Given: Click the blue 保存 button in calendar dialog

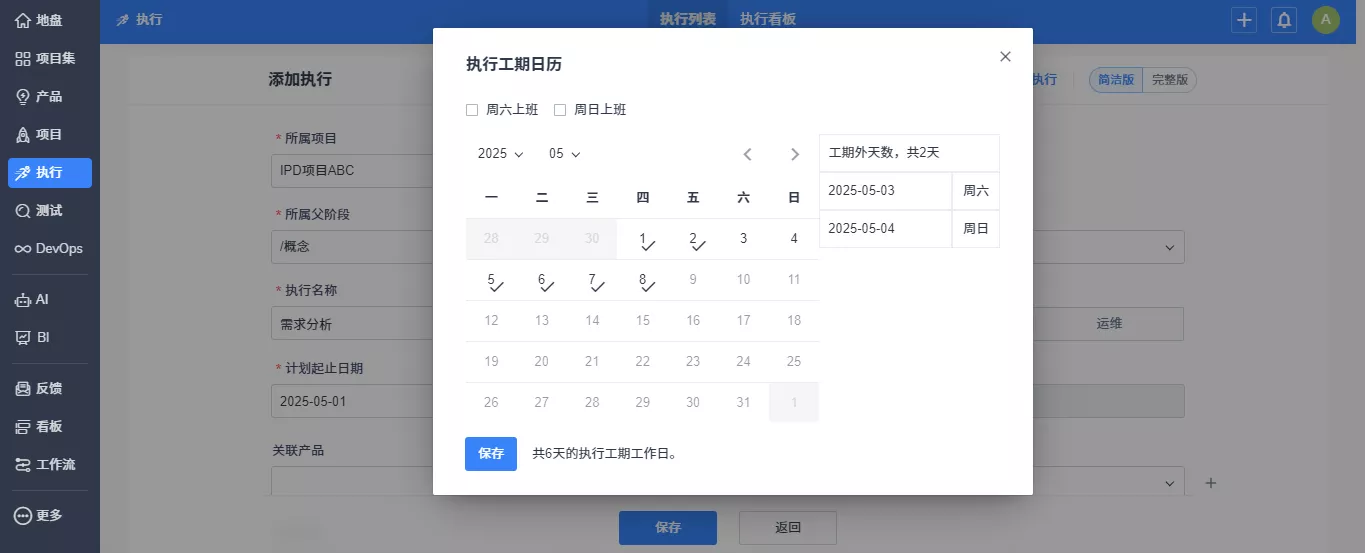Looking at the screenshot, I should click(x=491, y=454).
